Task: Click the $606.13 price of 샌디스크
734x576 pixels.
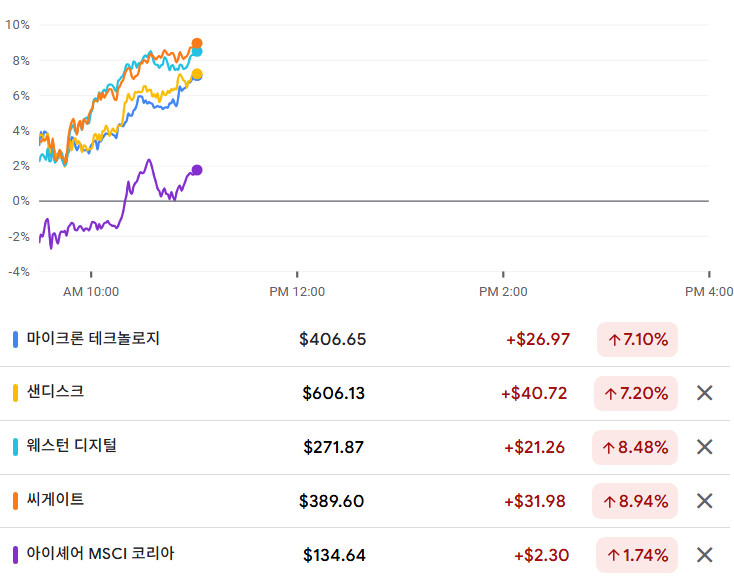Action: point(333,393)
